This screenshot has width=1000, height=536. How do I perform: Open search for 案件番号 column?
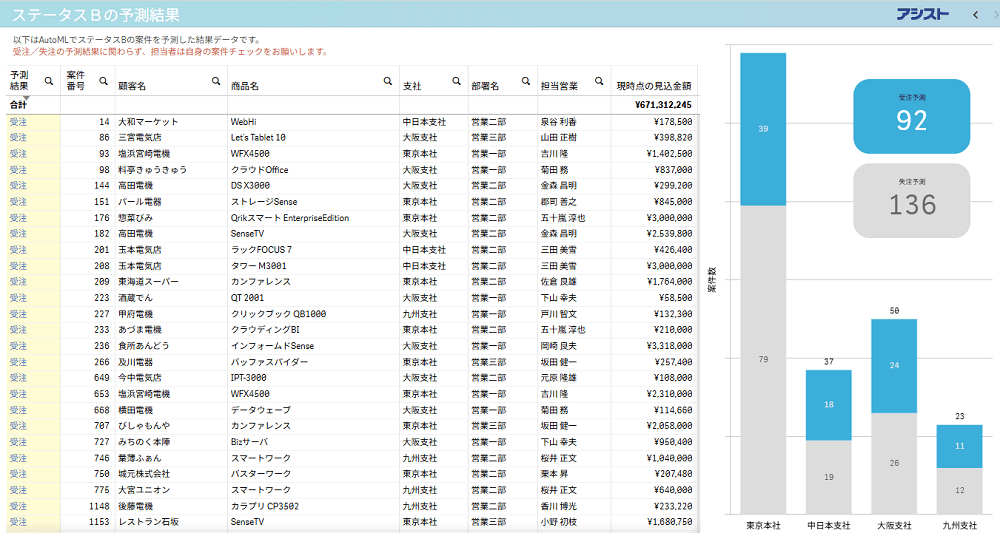103,81
